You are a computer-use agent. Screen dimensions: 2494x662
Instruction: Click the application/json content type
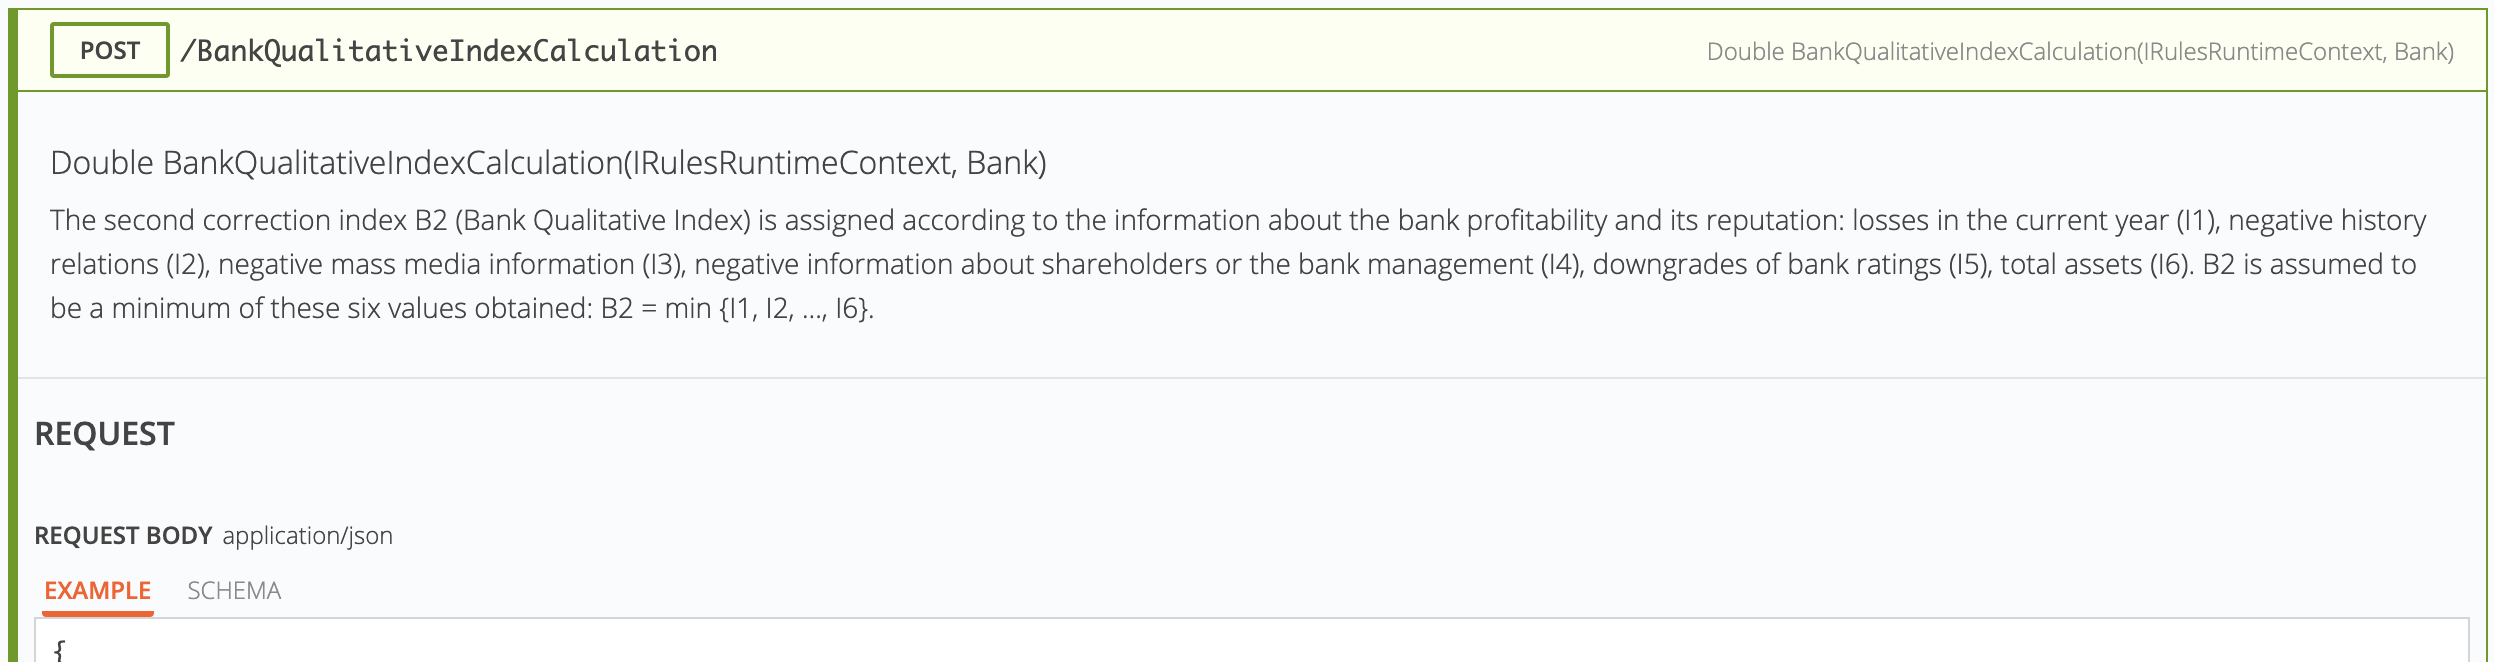click(x=307, y=535)
